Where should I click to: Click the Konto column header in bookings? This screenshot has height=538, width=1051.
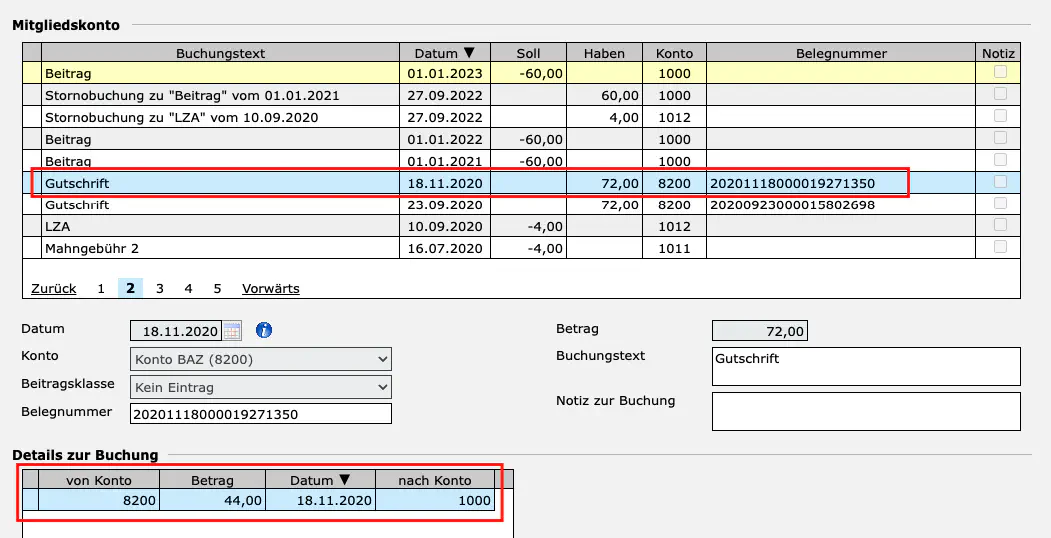tap(674, 54)
